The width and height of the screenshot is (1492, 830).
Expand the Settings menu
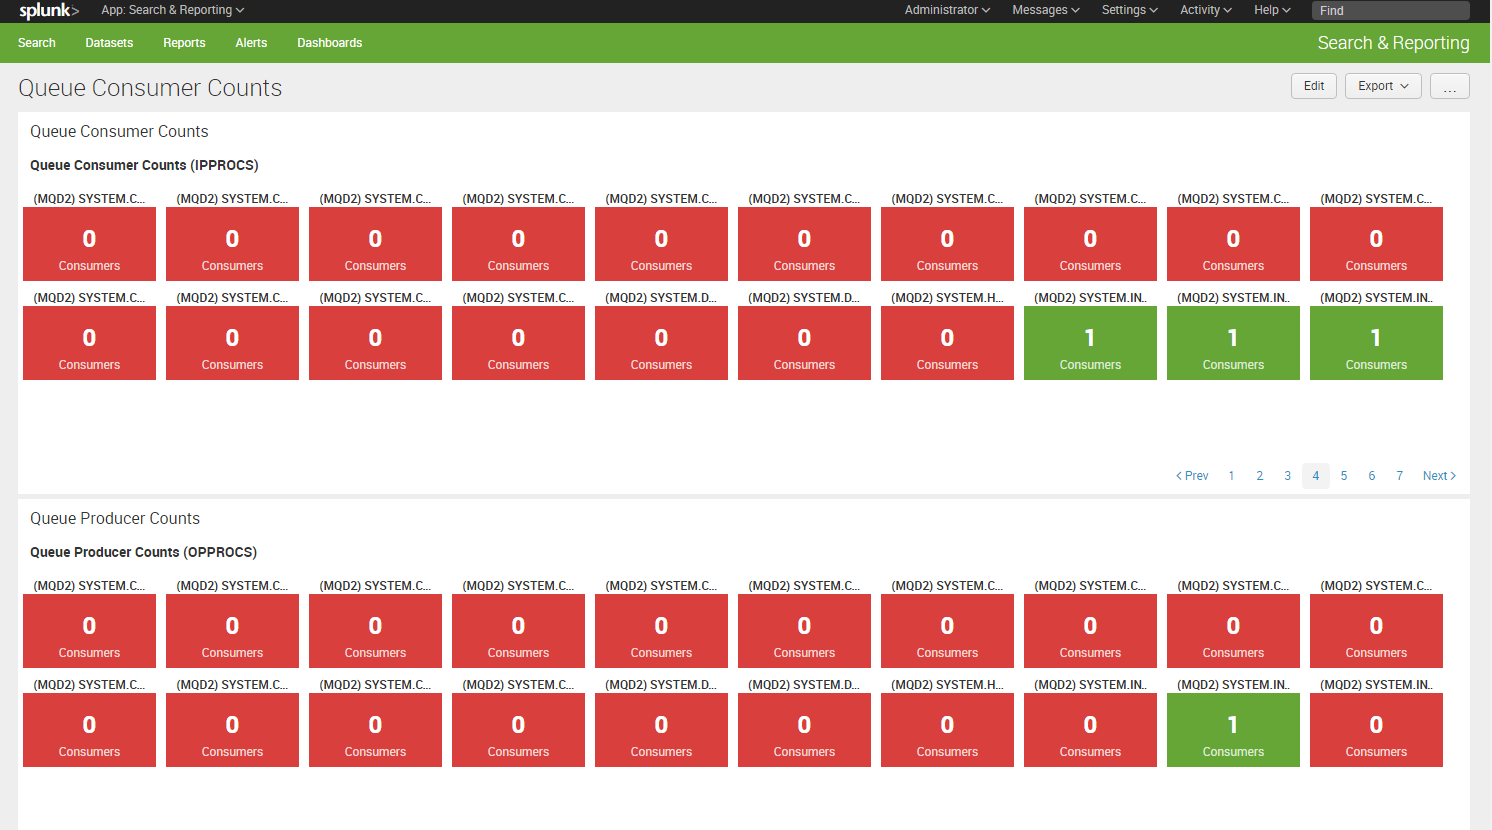point(1129,10)
